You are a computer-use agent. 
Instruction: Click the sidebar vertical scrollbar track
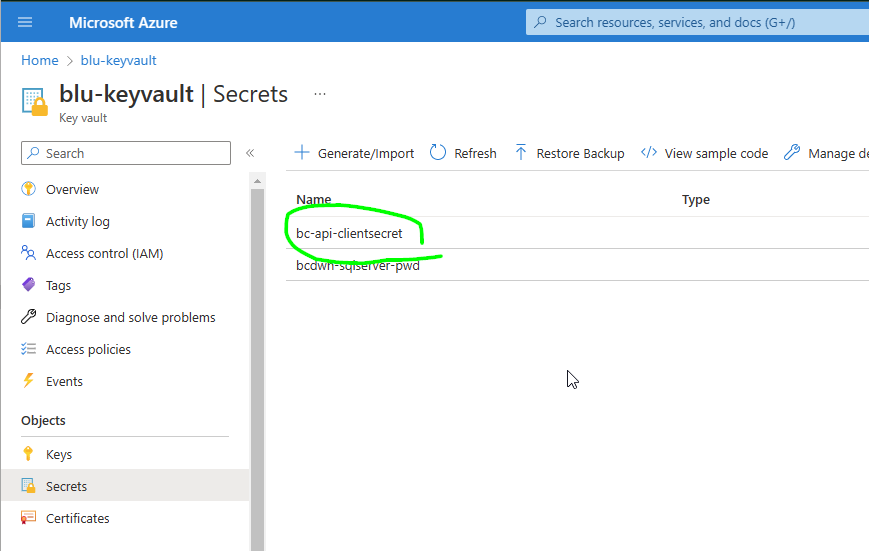pyautogui.click(x=257, y=370)
